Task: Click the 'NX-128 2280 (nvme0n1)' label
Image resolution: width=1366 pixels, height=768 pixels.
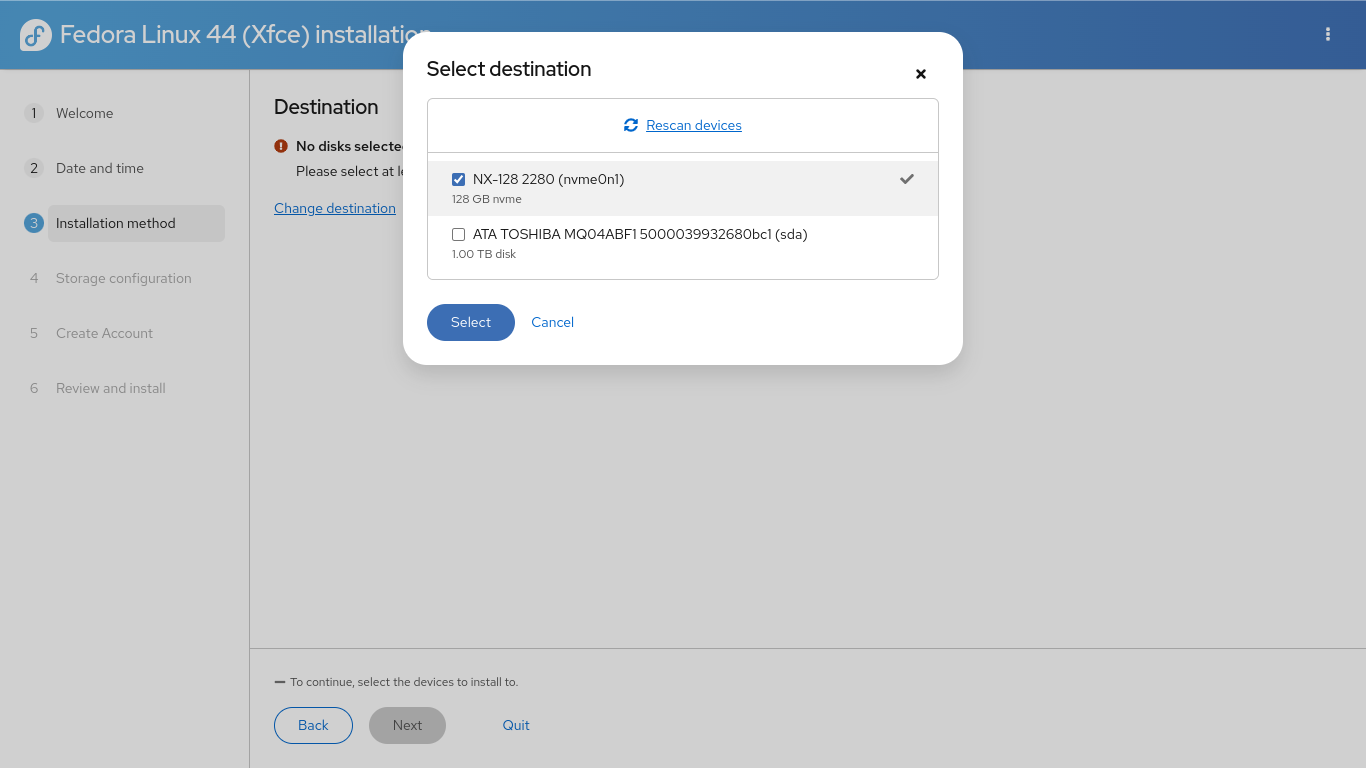Action: coord(548,180)
